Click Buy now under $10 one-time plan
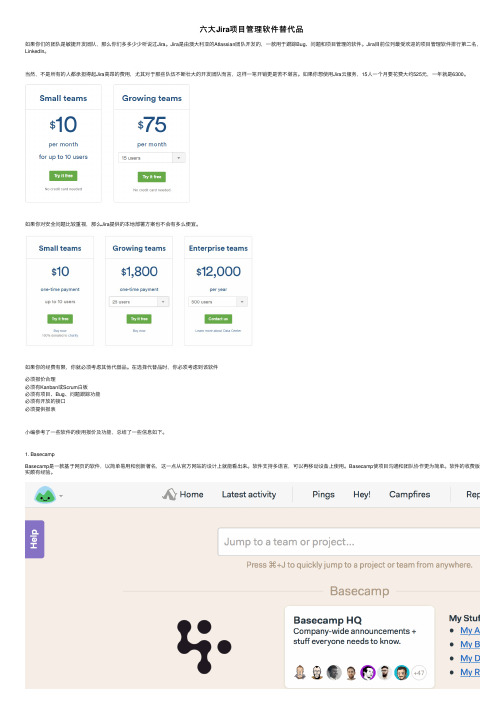This screenshot has width=504, height=713. (x=60, y=331)
